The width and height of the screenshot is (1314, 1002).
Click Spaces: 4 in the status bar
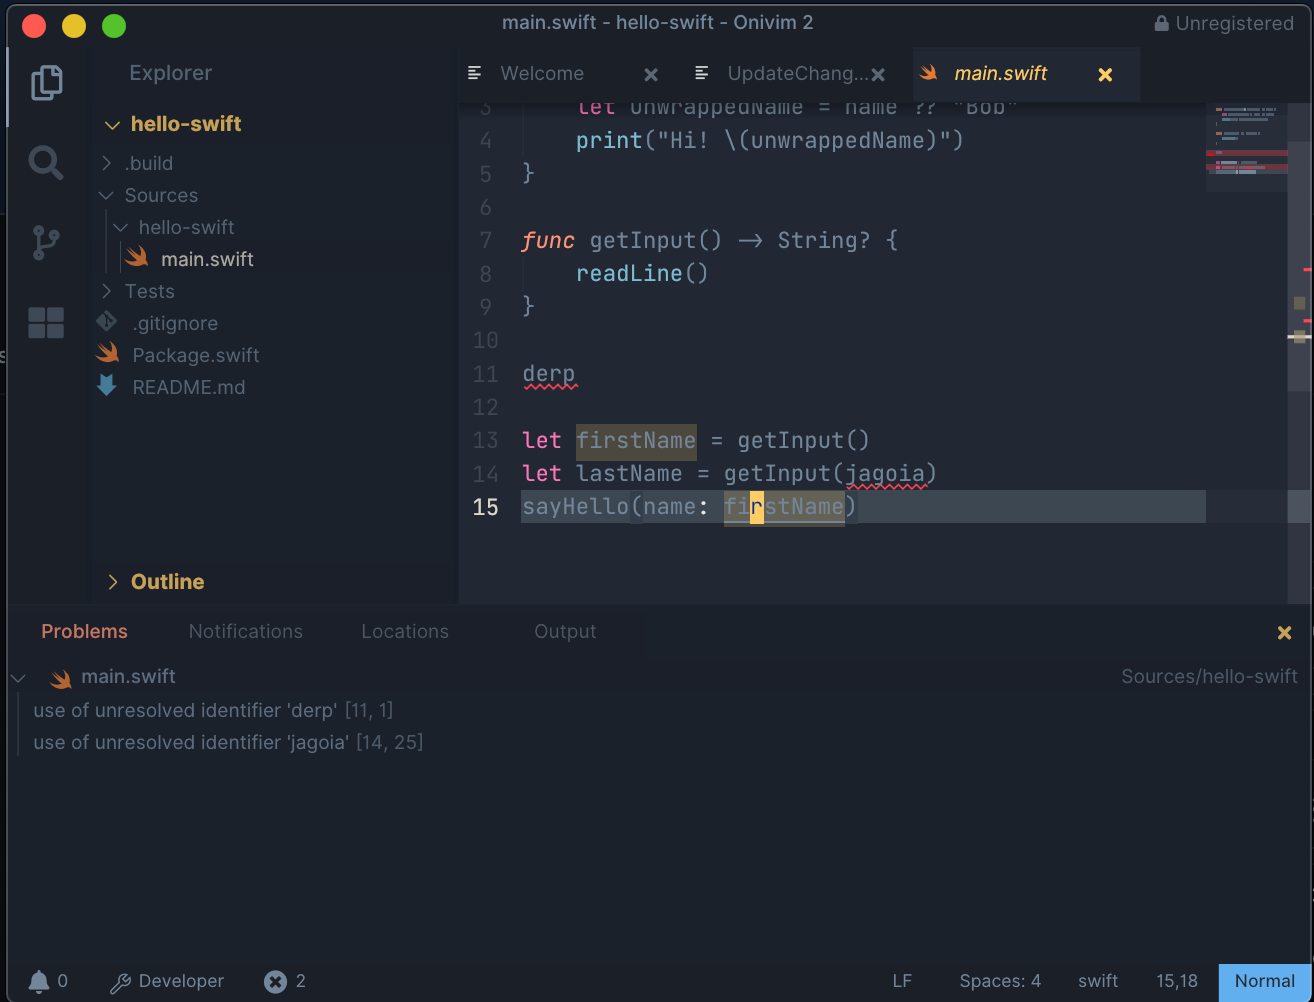pos(999,981)
